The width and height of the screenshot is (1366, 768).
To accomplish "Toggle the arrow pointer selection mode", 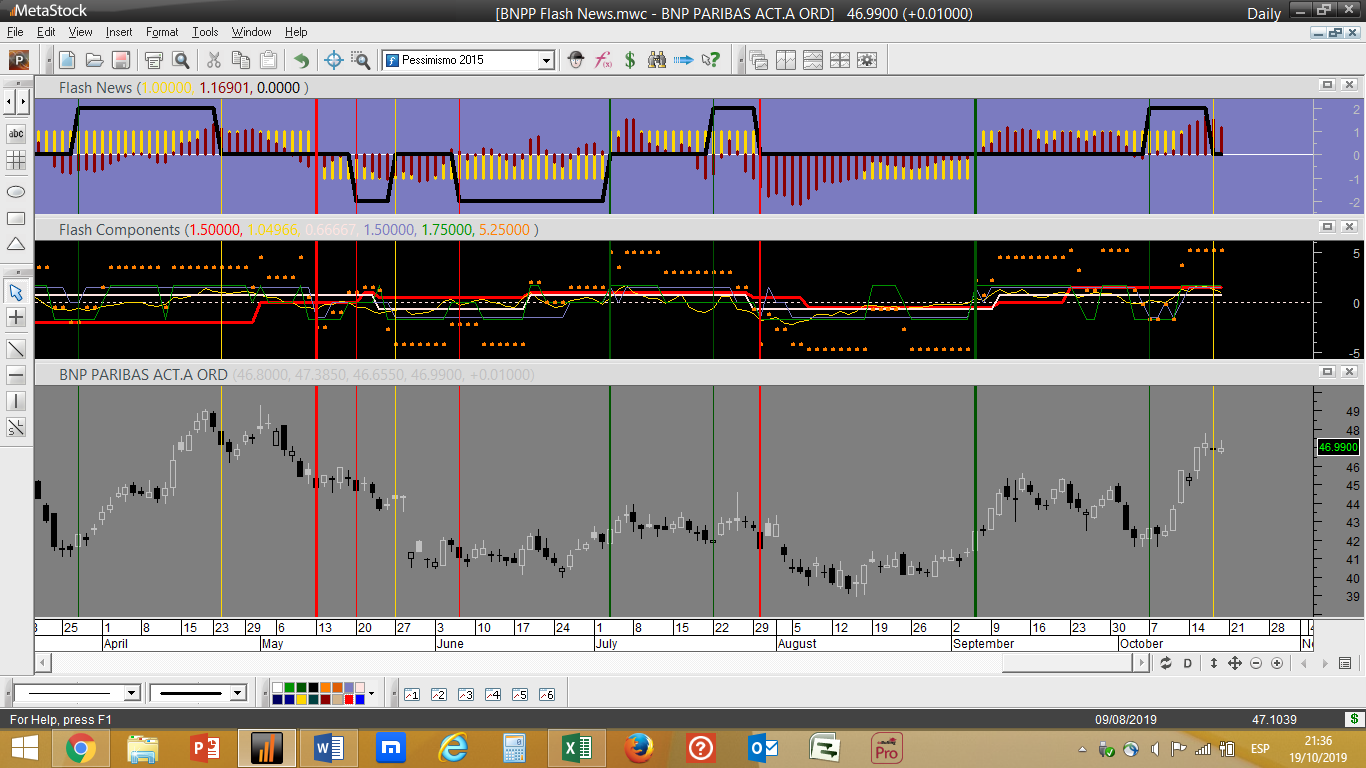I will click(16, 292).
